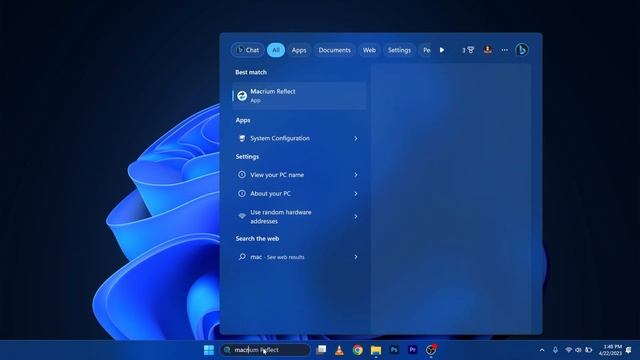Screen dimensions: 640x360
Task: Open Task View on the taskbar
Action: [322, 350]
